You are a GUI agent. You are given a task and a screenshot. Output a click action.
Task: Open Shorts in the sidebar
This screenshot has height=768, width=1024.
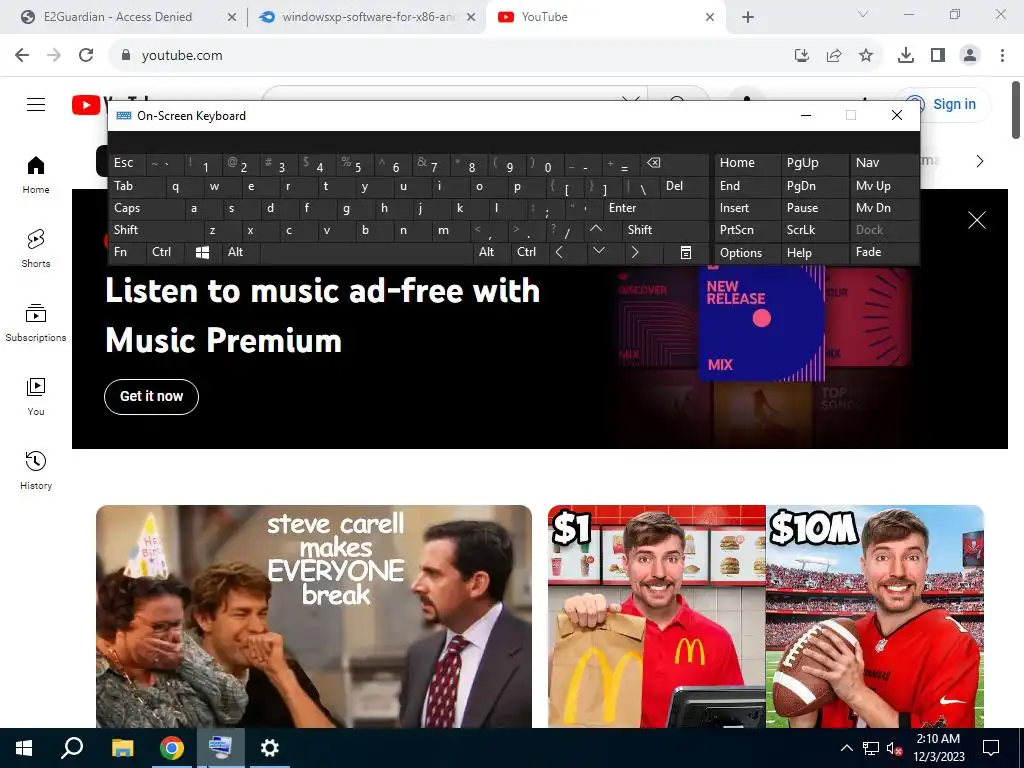(36, 249)
